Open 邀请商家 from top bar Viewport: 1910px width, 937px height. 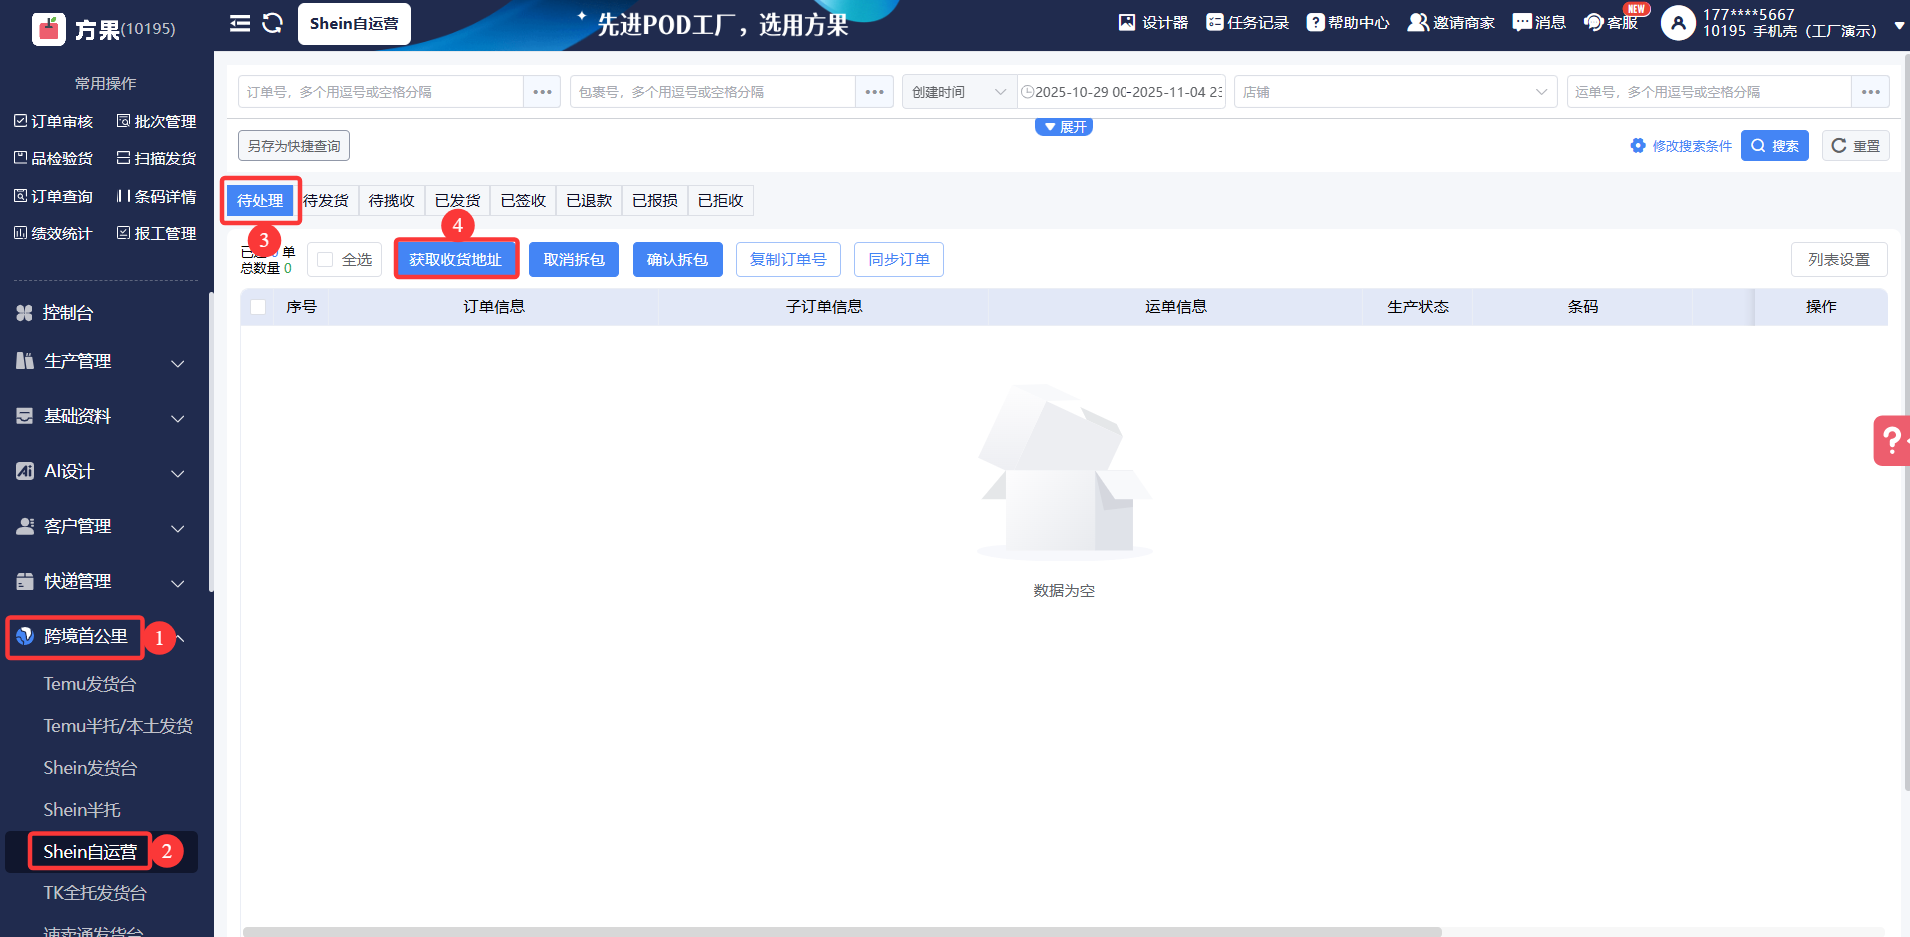(x=1449, y=22)
